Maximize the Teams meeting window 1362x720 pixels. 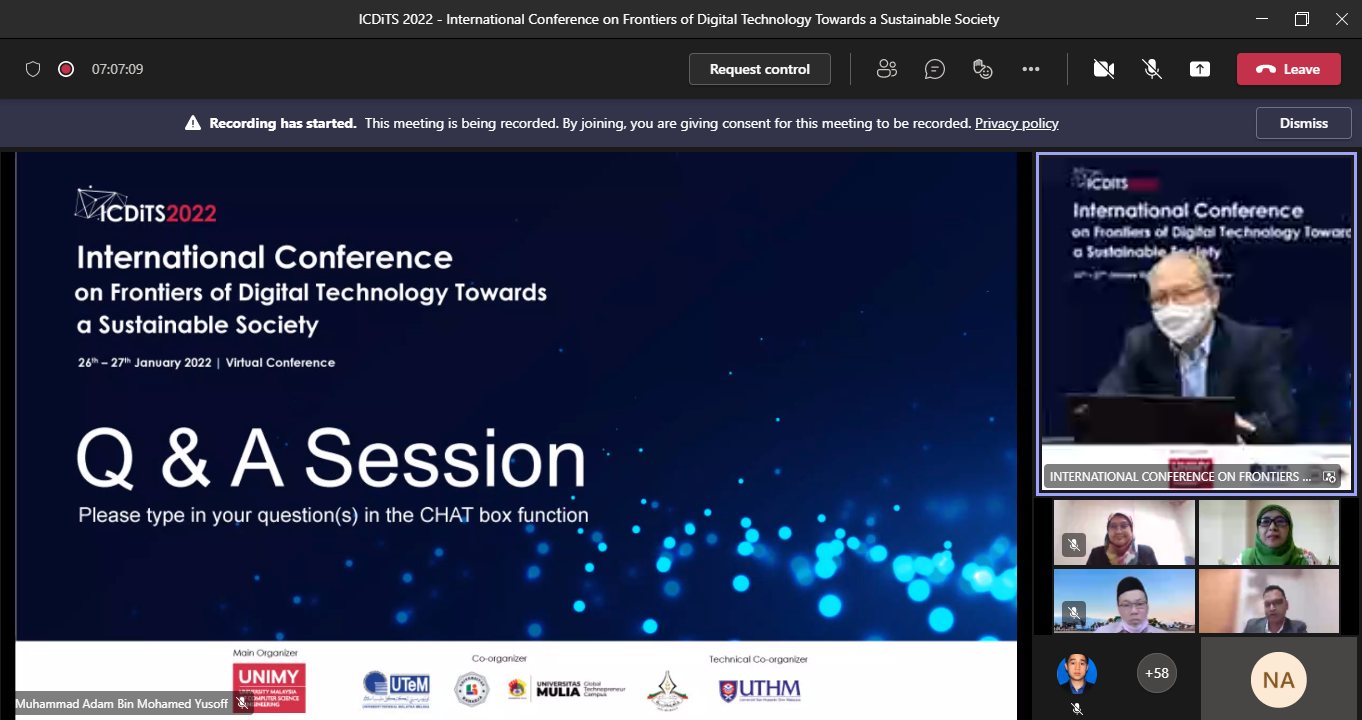coord(1301,19)
